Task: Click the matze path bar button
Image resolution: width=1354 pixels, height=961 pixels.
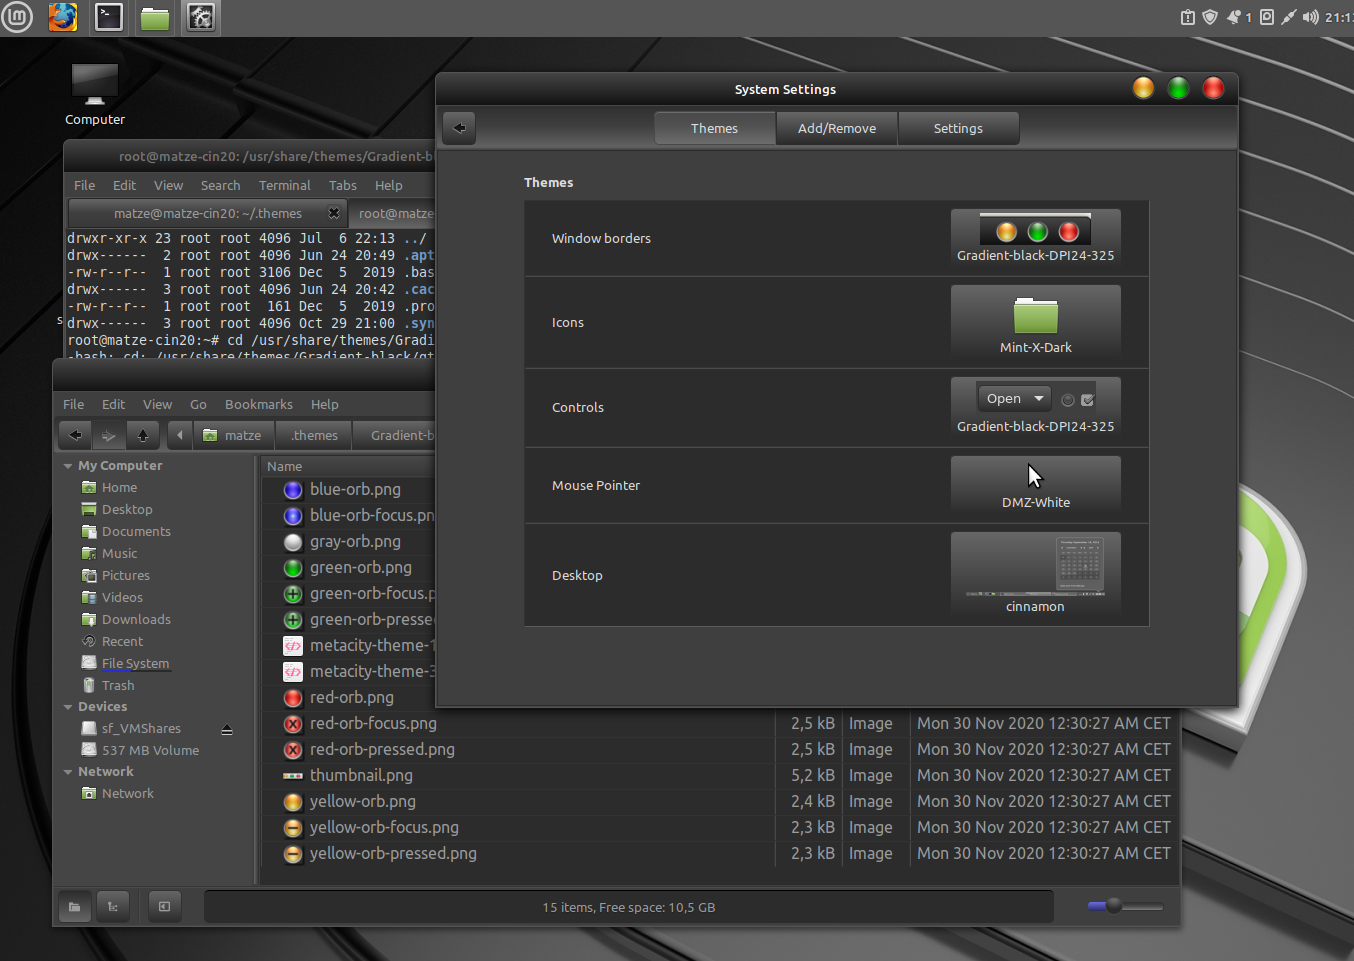Action: 233,435
